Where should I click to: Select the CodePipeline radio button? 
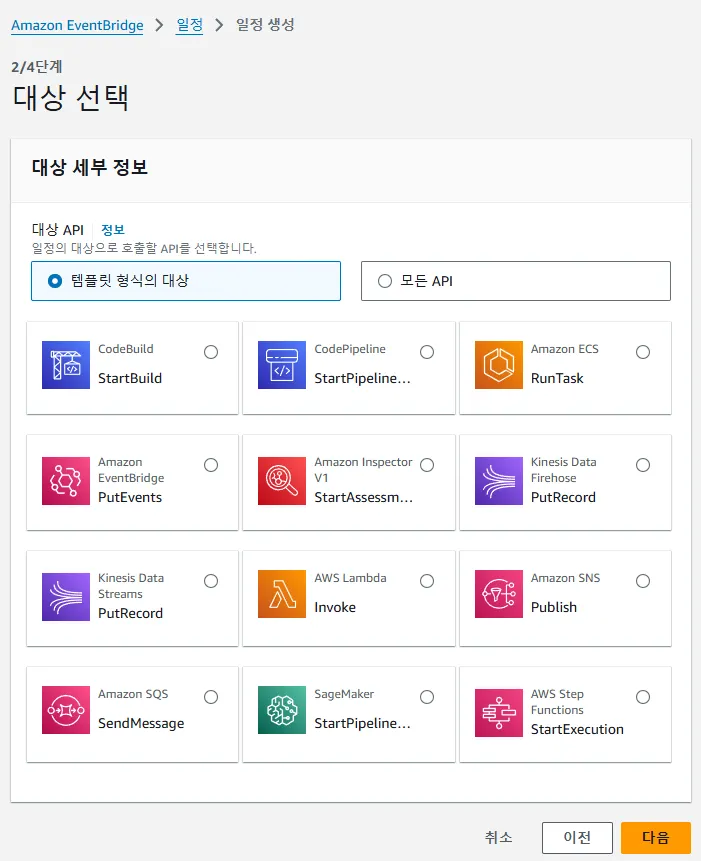click(x=427, y=352)
